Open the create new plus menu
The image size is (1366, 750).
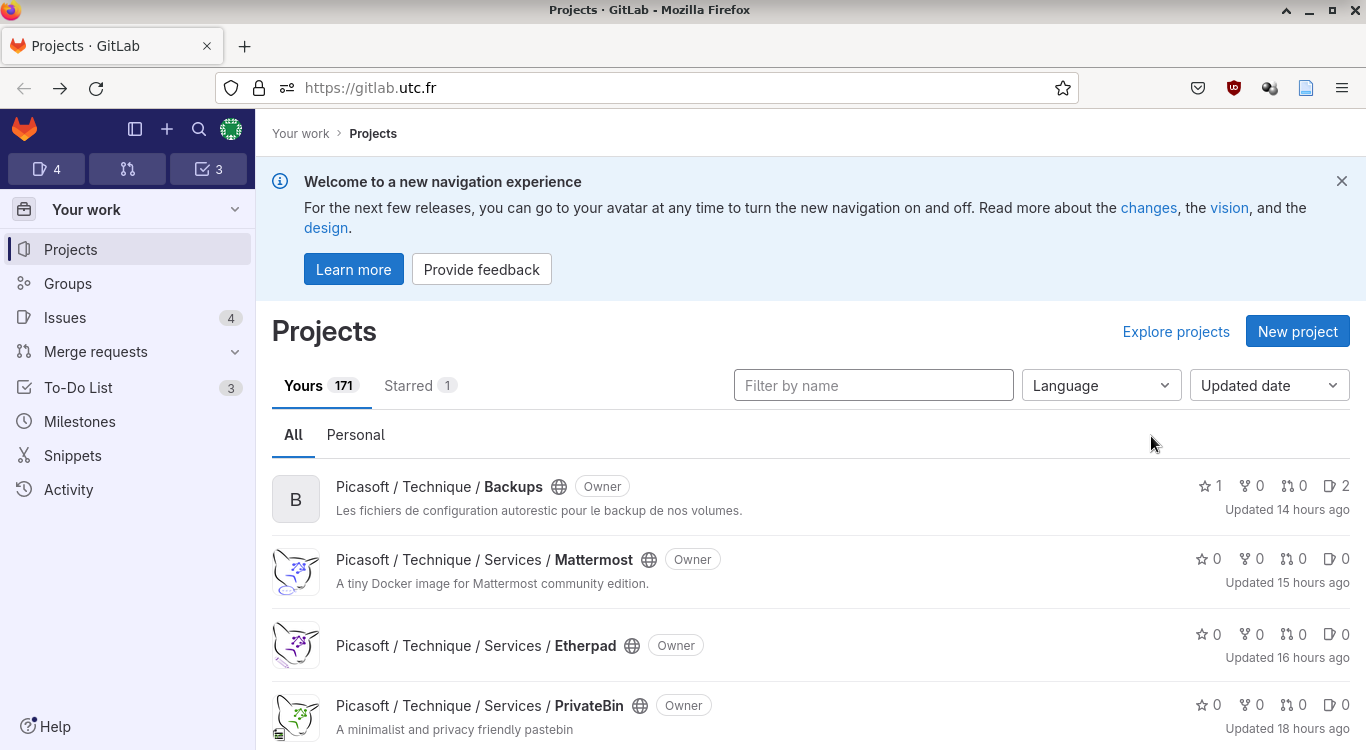(167, 129)
